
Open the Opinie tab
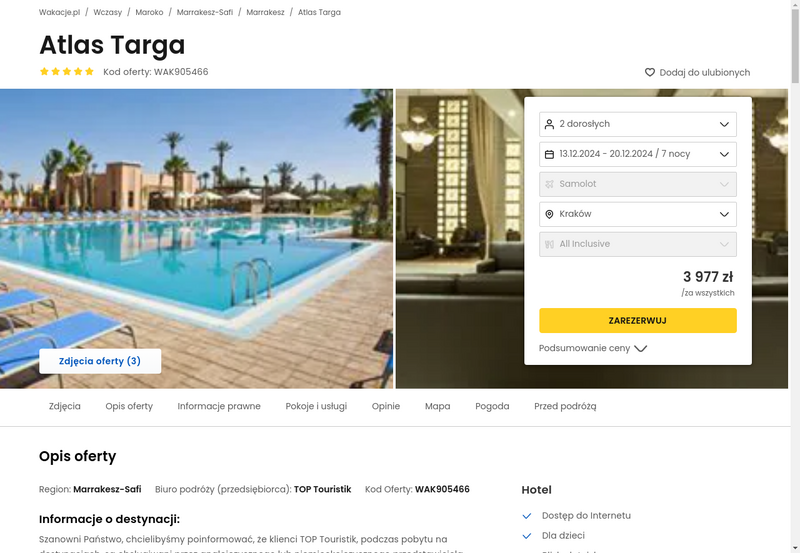tap(386, 406)
